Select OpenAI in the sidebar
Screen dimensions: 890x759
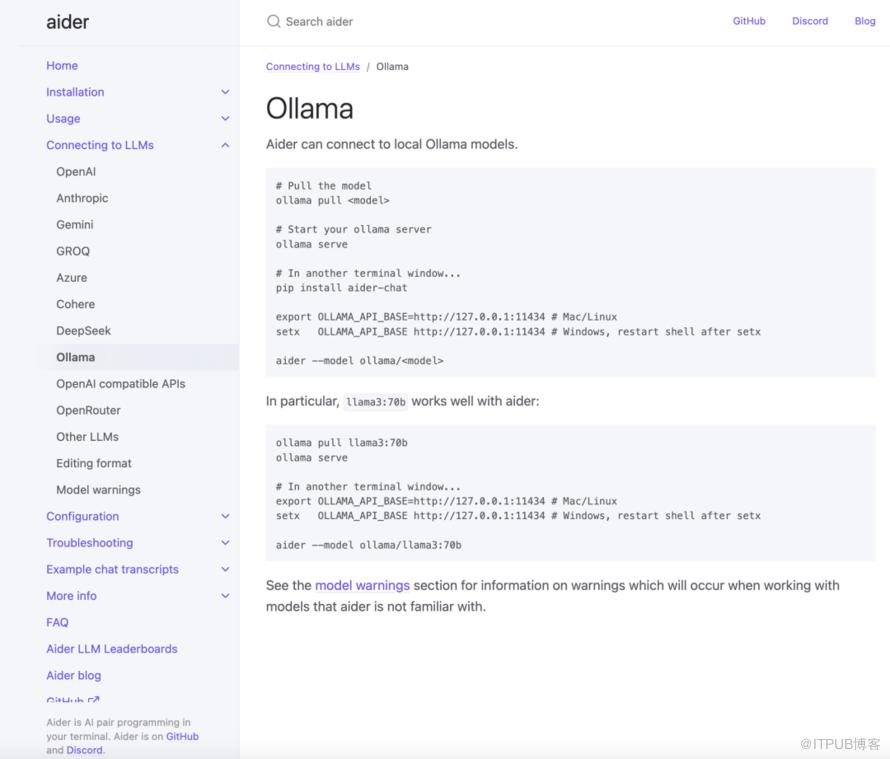click(x=76, y=172)
